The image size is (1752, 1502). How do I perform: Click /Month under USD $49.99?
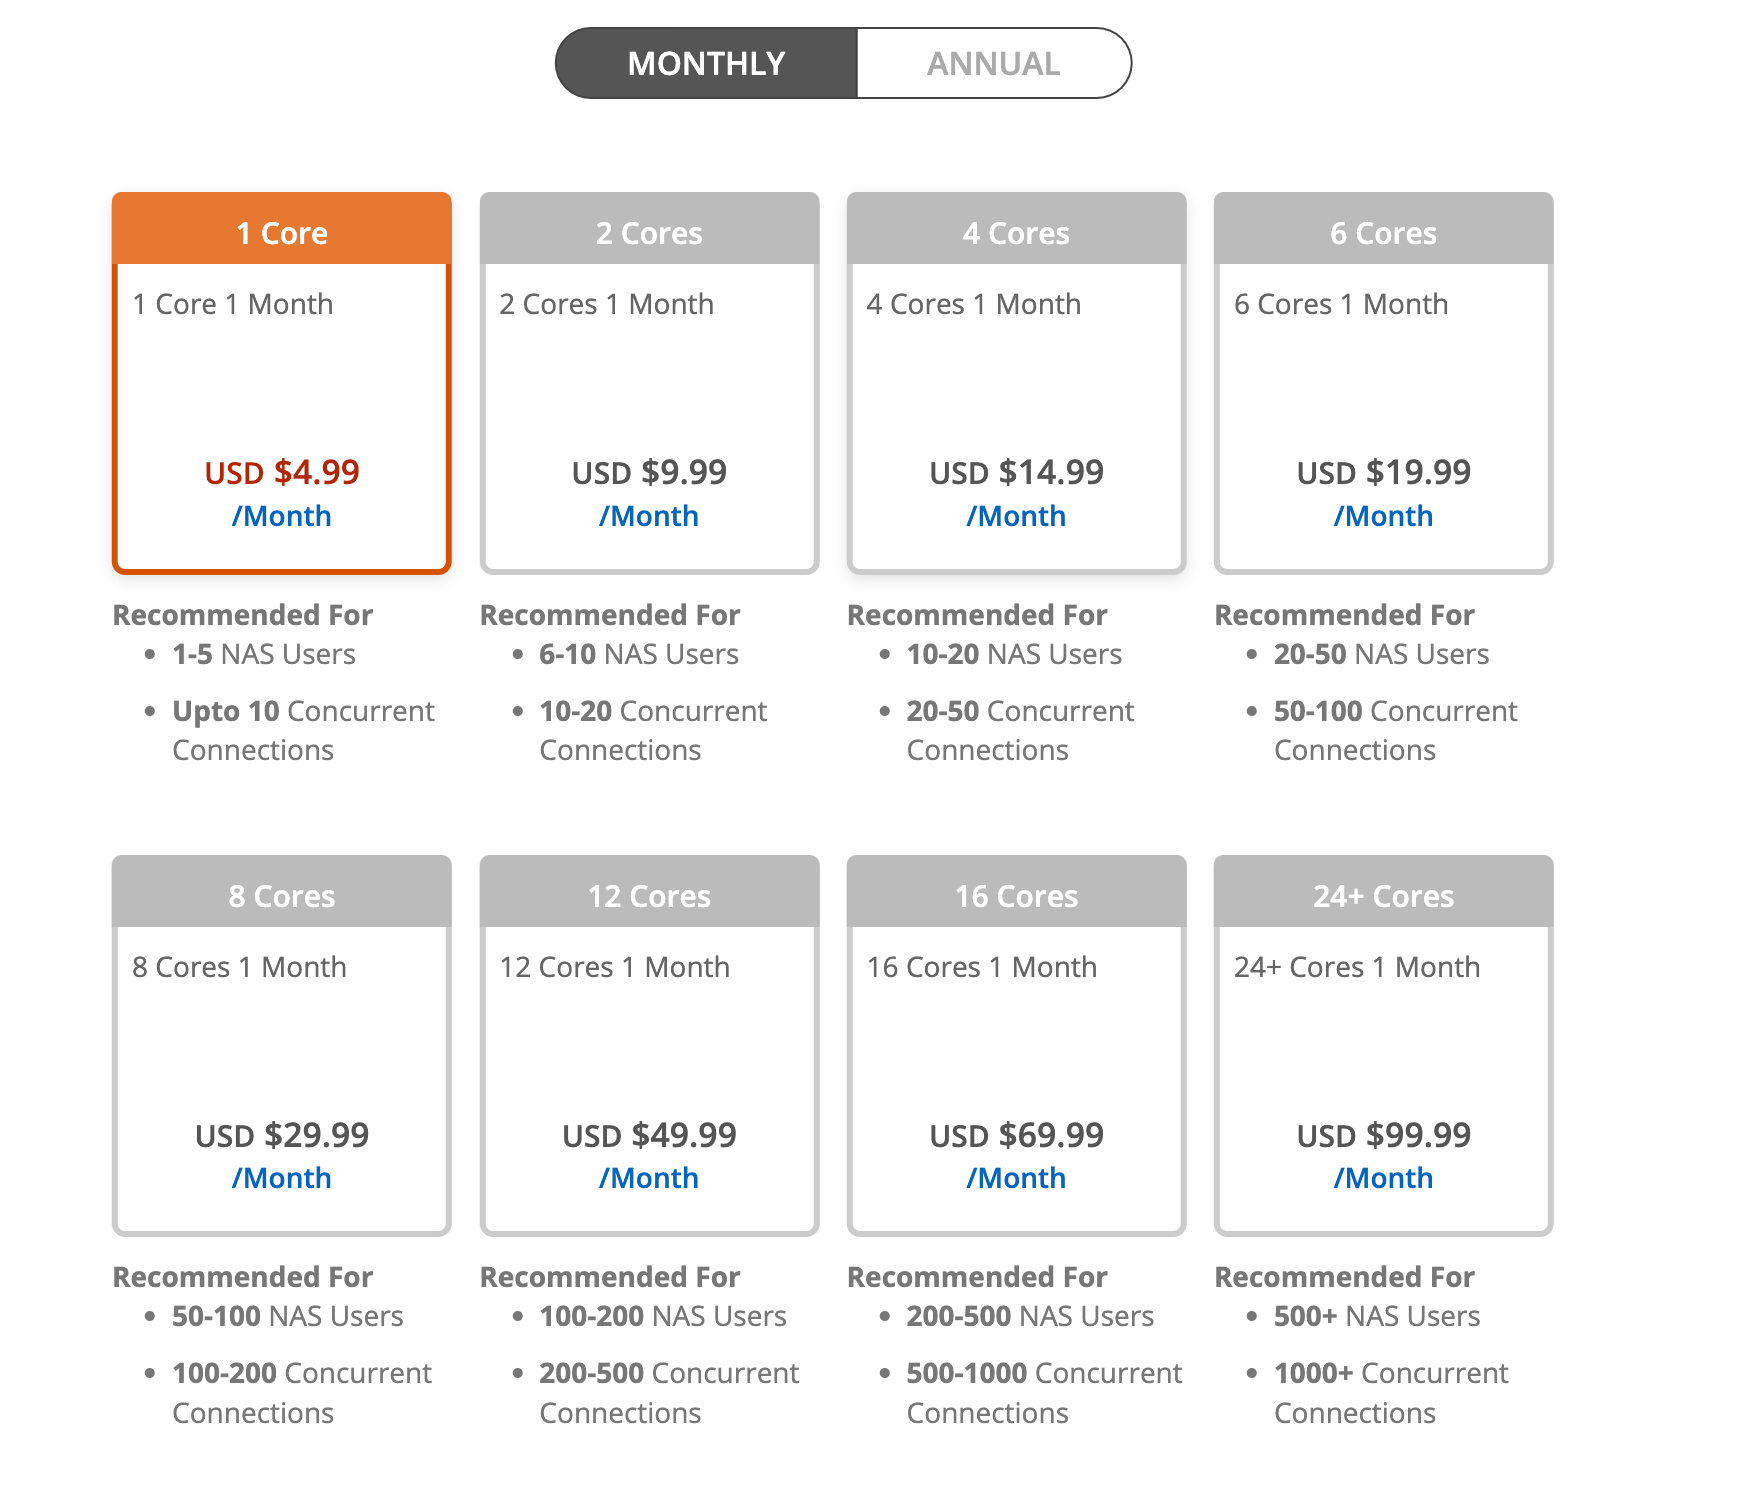(649, 1178)
